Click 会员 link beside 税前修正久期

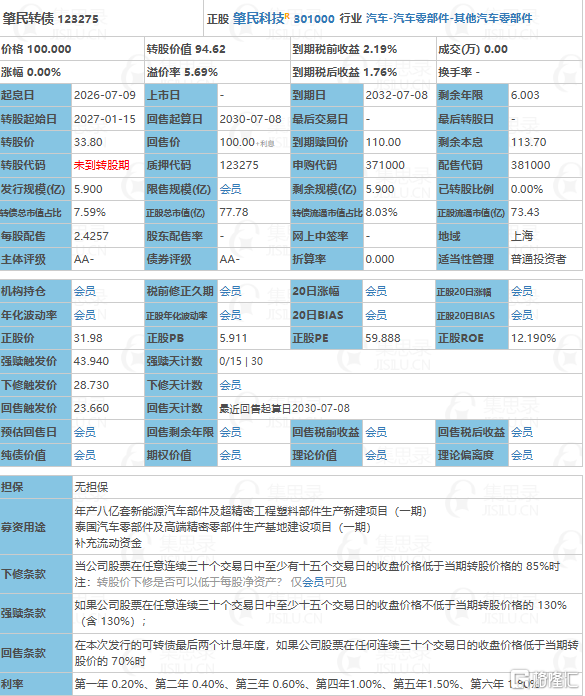pyautogui.click(x=230, y=291)
